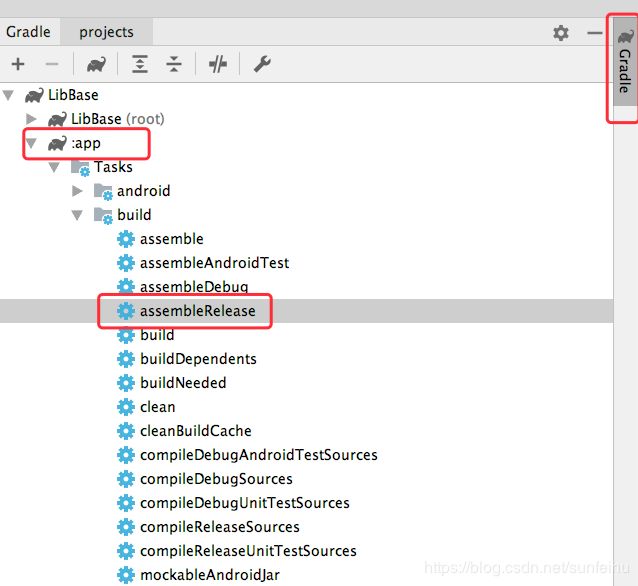Click the android folder icon

point(103,192)
